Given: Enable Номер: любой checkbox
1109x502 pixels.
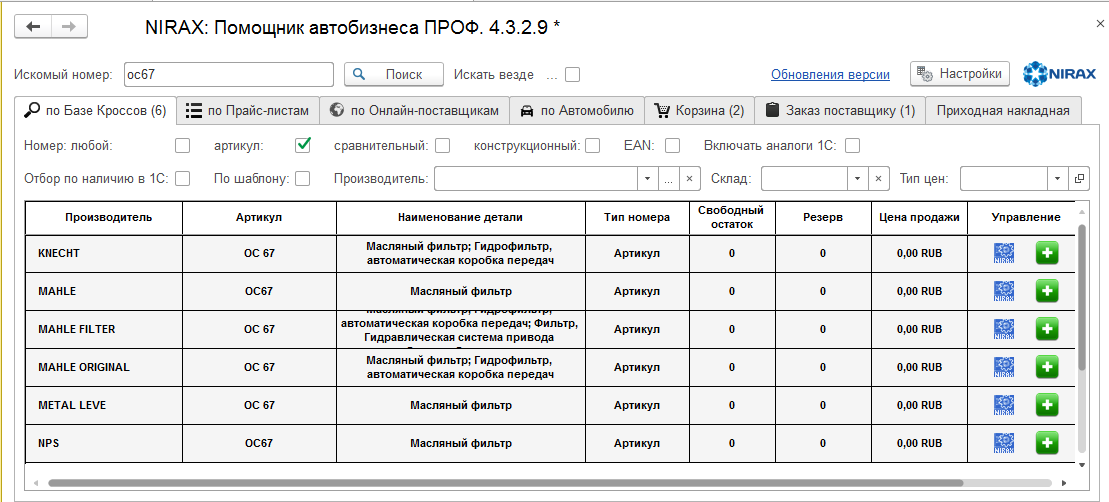Looking at the screenshot, I should 182,146.
